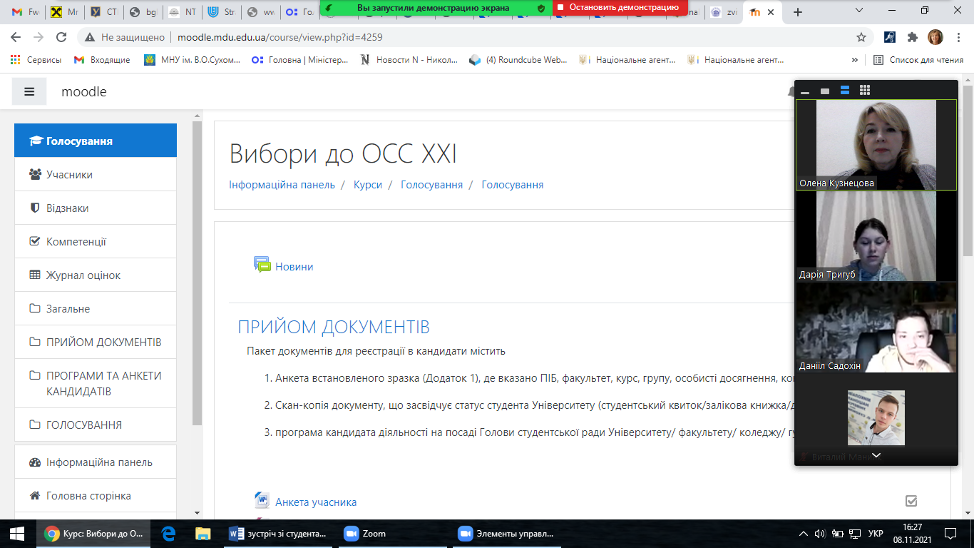Image resolution: width=974 pixels, height=550 pixels.
Task: Click the Новини forum icon
Action: [262, 266]
